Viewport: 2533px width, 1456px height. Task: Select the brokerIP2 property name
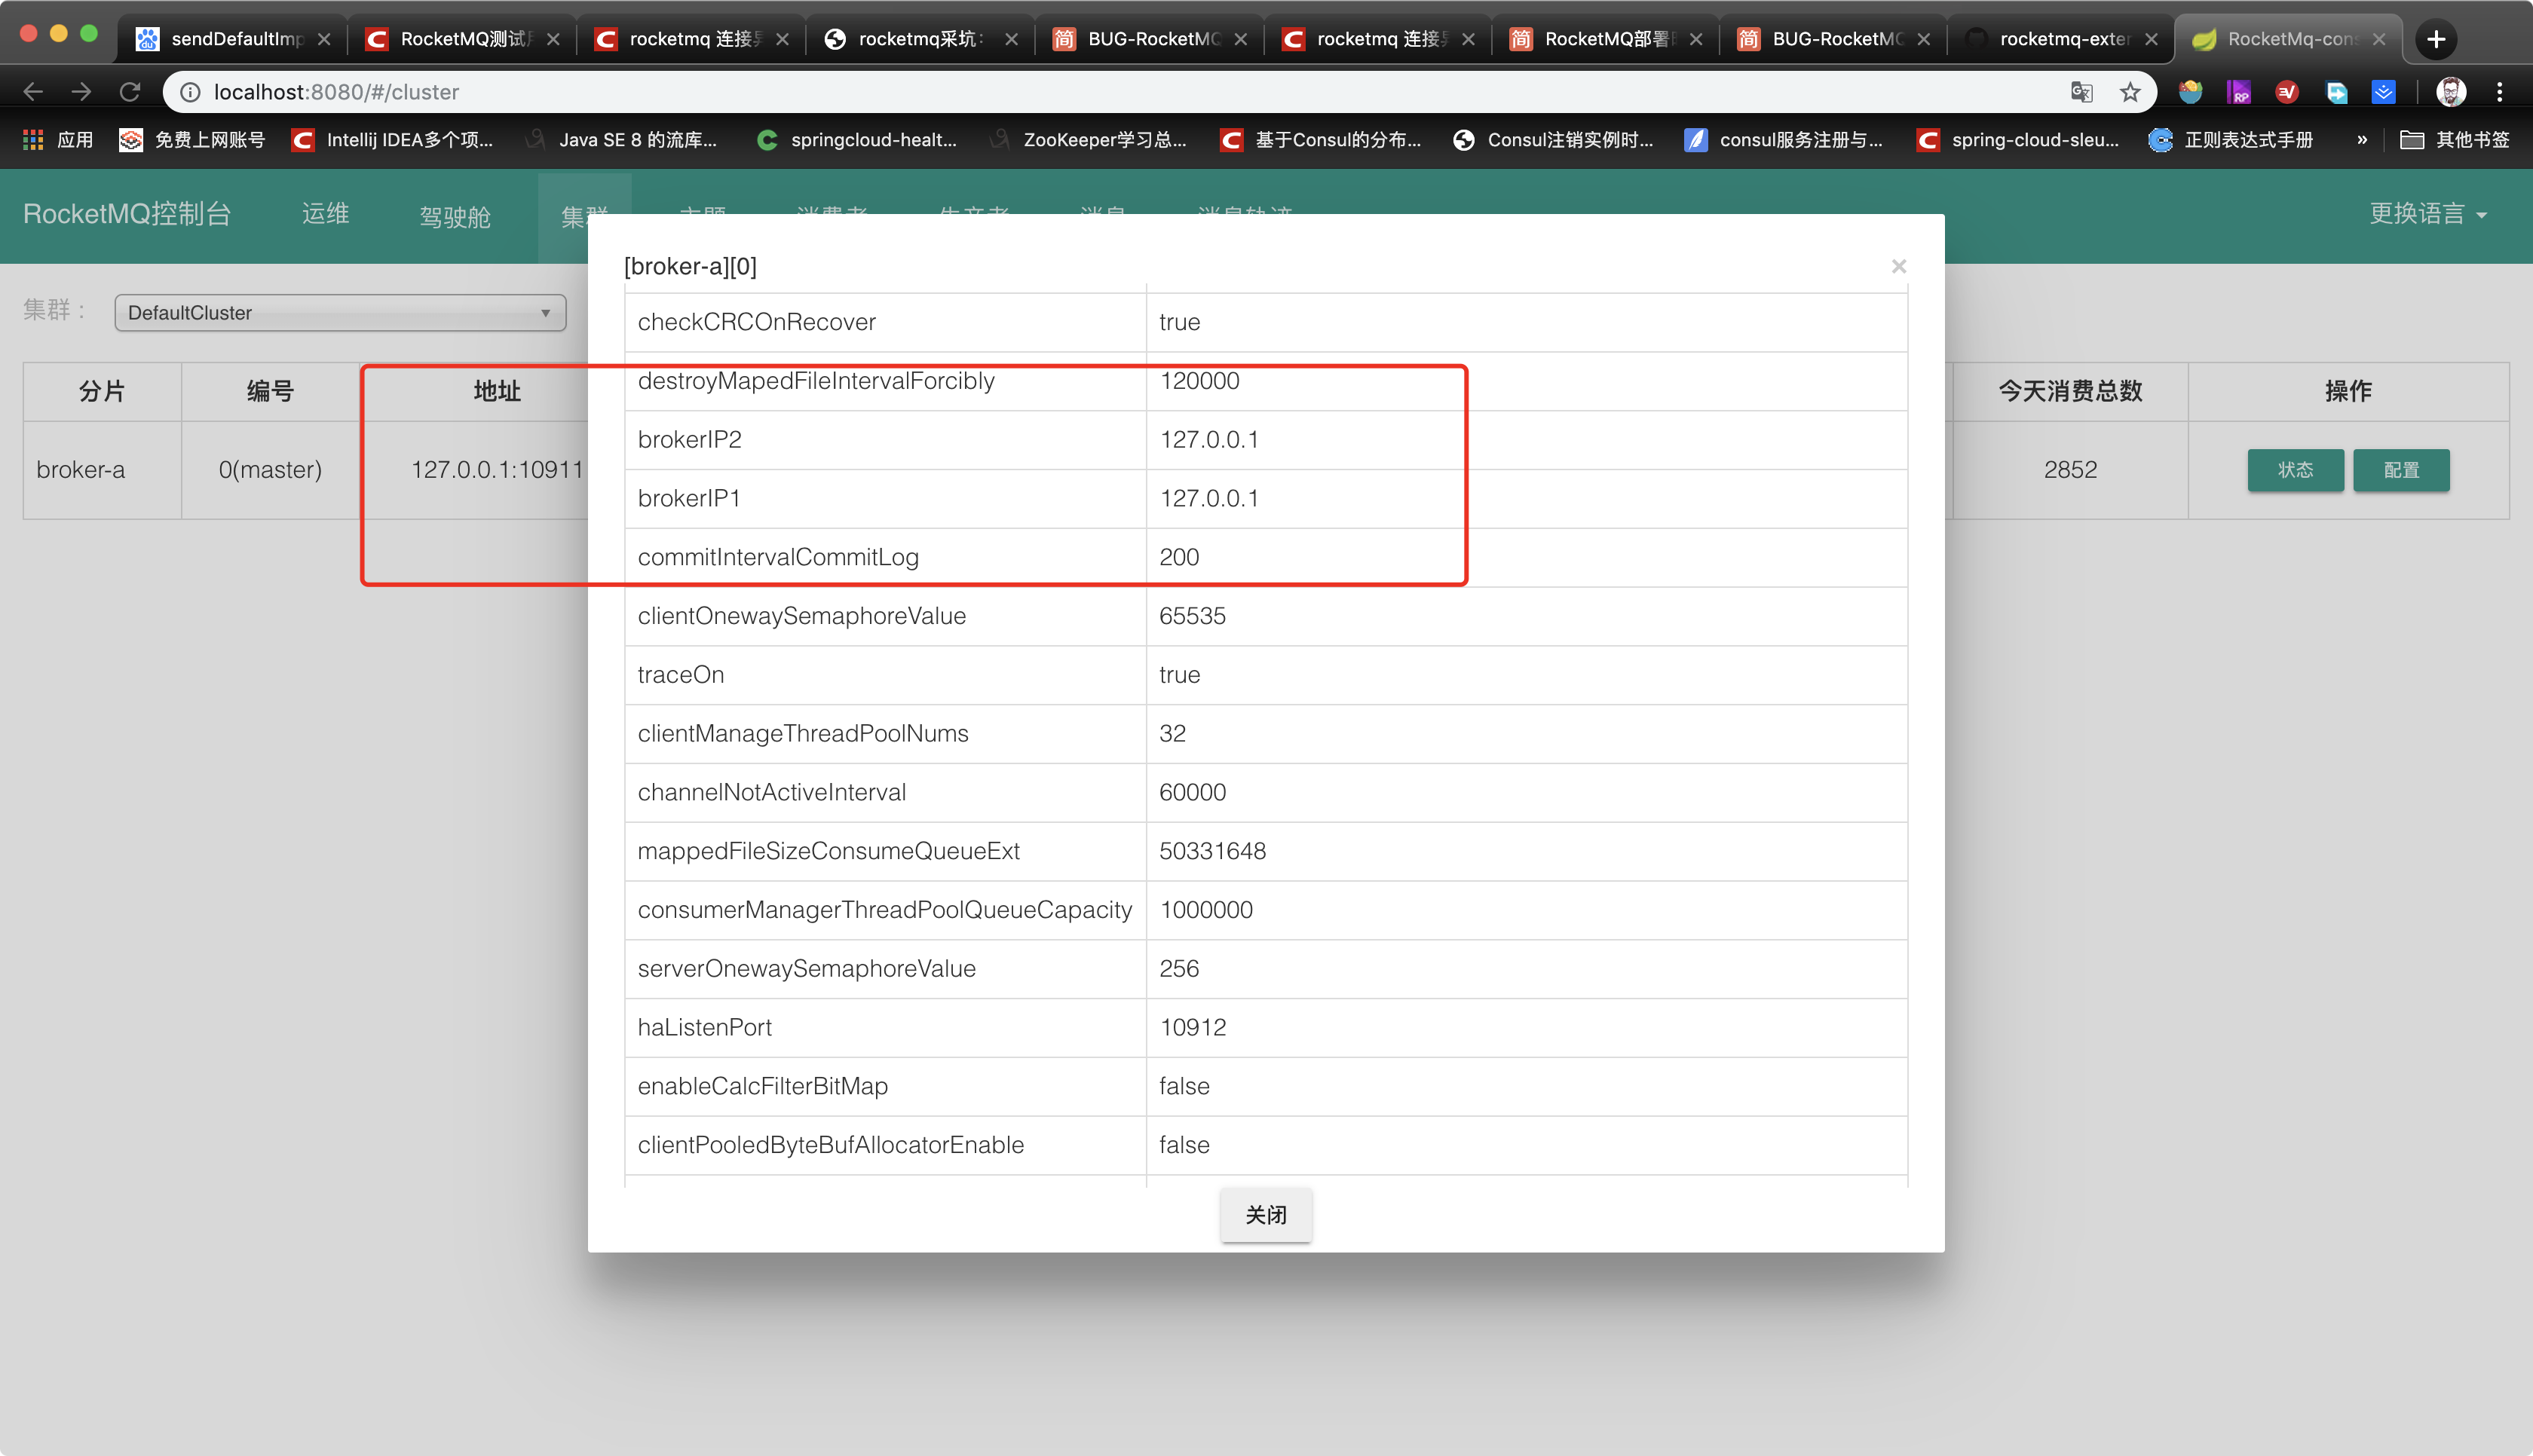690,440
